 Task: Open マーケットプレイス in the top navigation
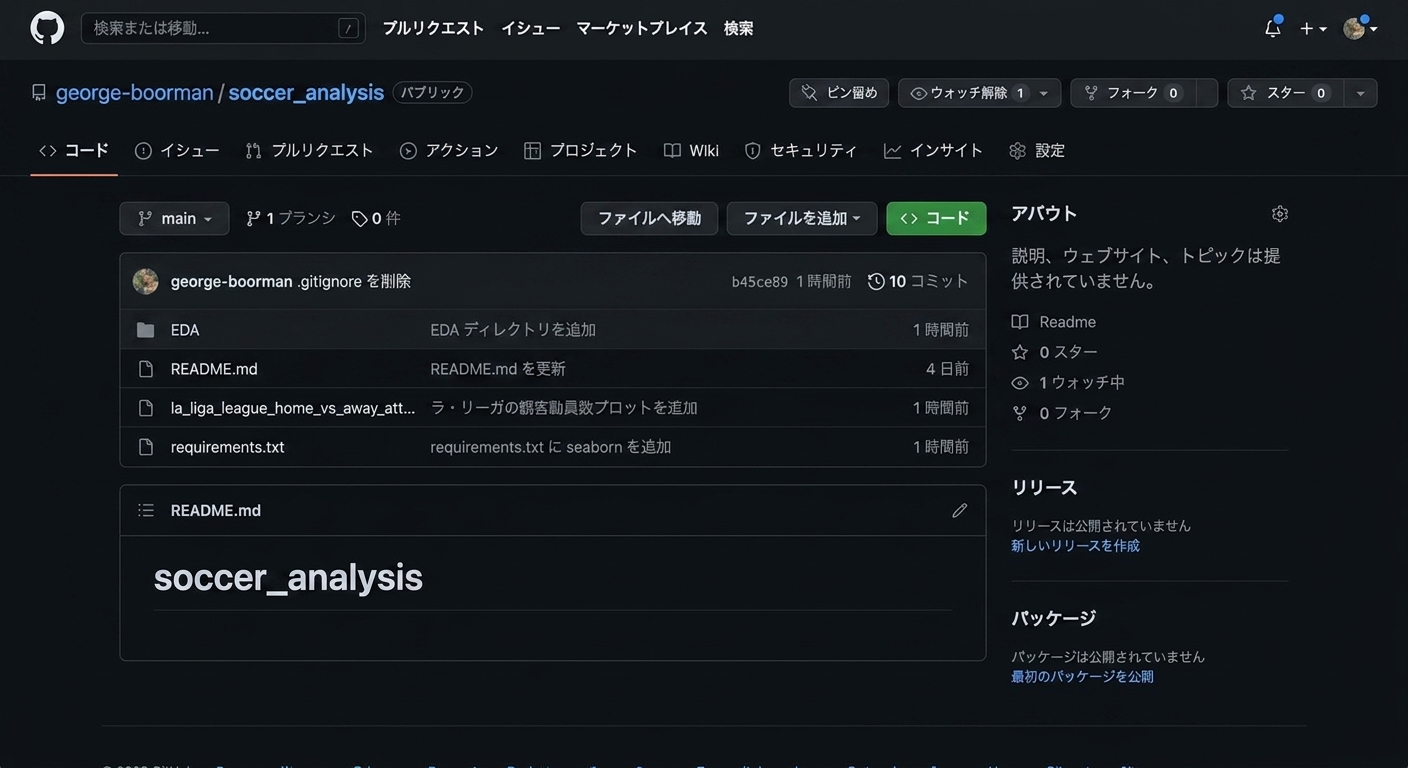coord(641,28)
